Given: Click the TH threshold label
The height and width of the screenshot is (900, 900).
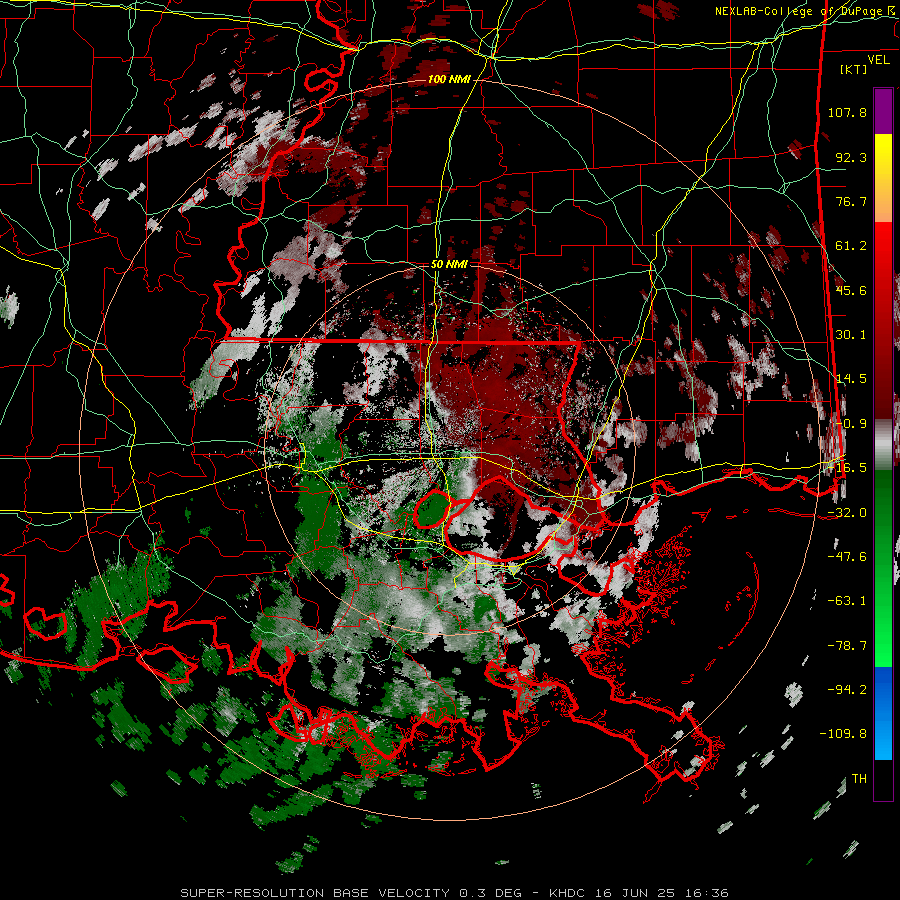Looking at the screenshot, I should pyautogui.click(x=859, y=779).
